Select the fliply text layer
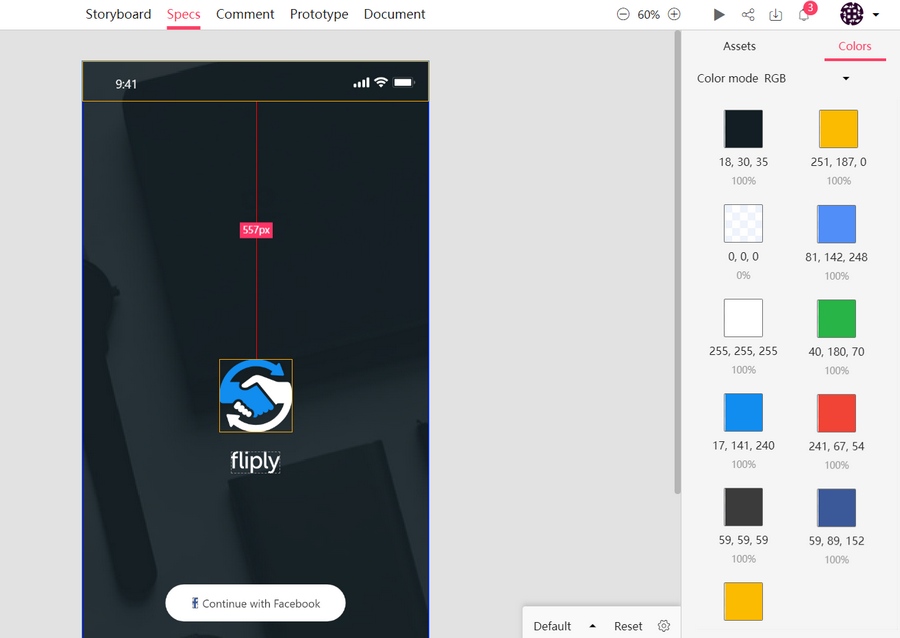 255,461
